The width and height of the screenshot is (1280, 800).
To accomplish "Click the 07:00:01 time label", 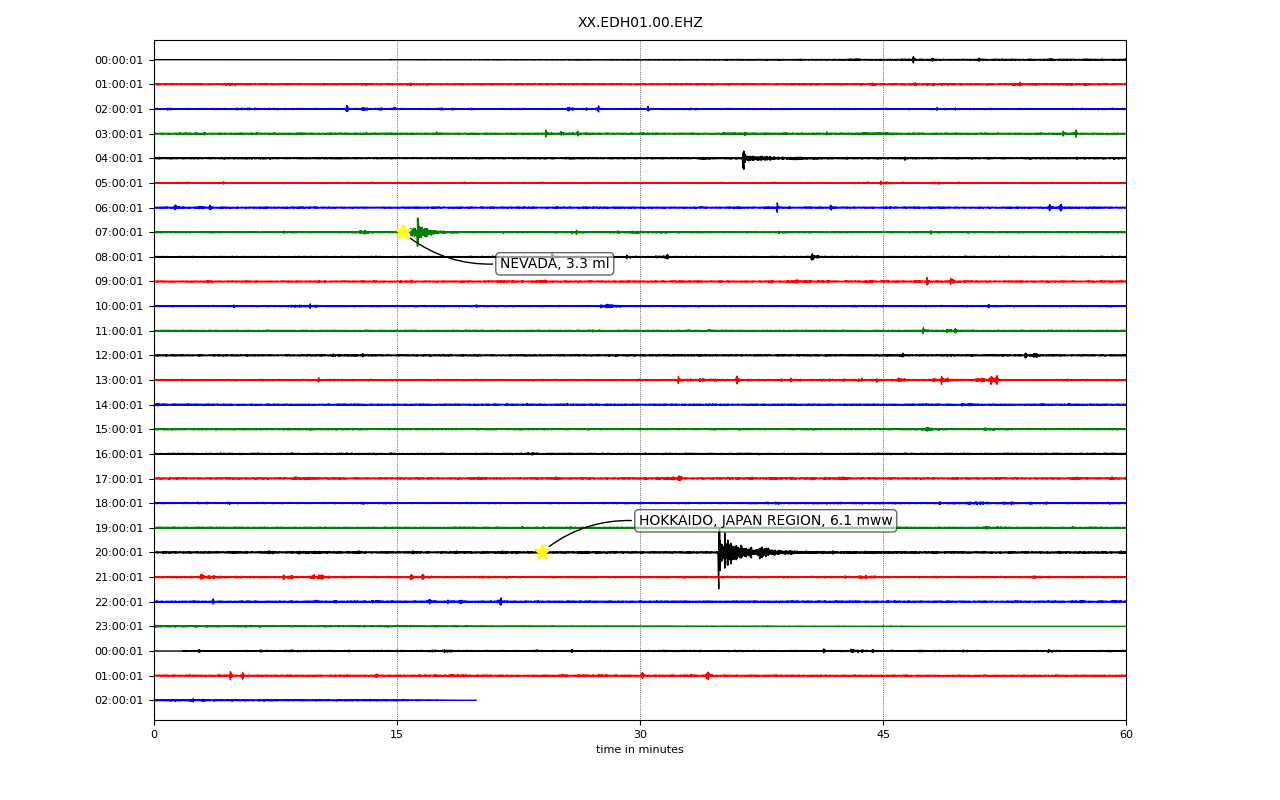I will pos(119,232).
